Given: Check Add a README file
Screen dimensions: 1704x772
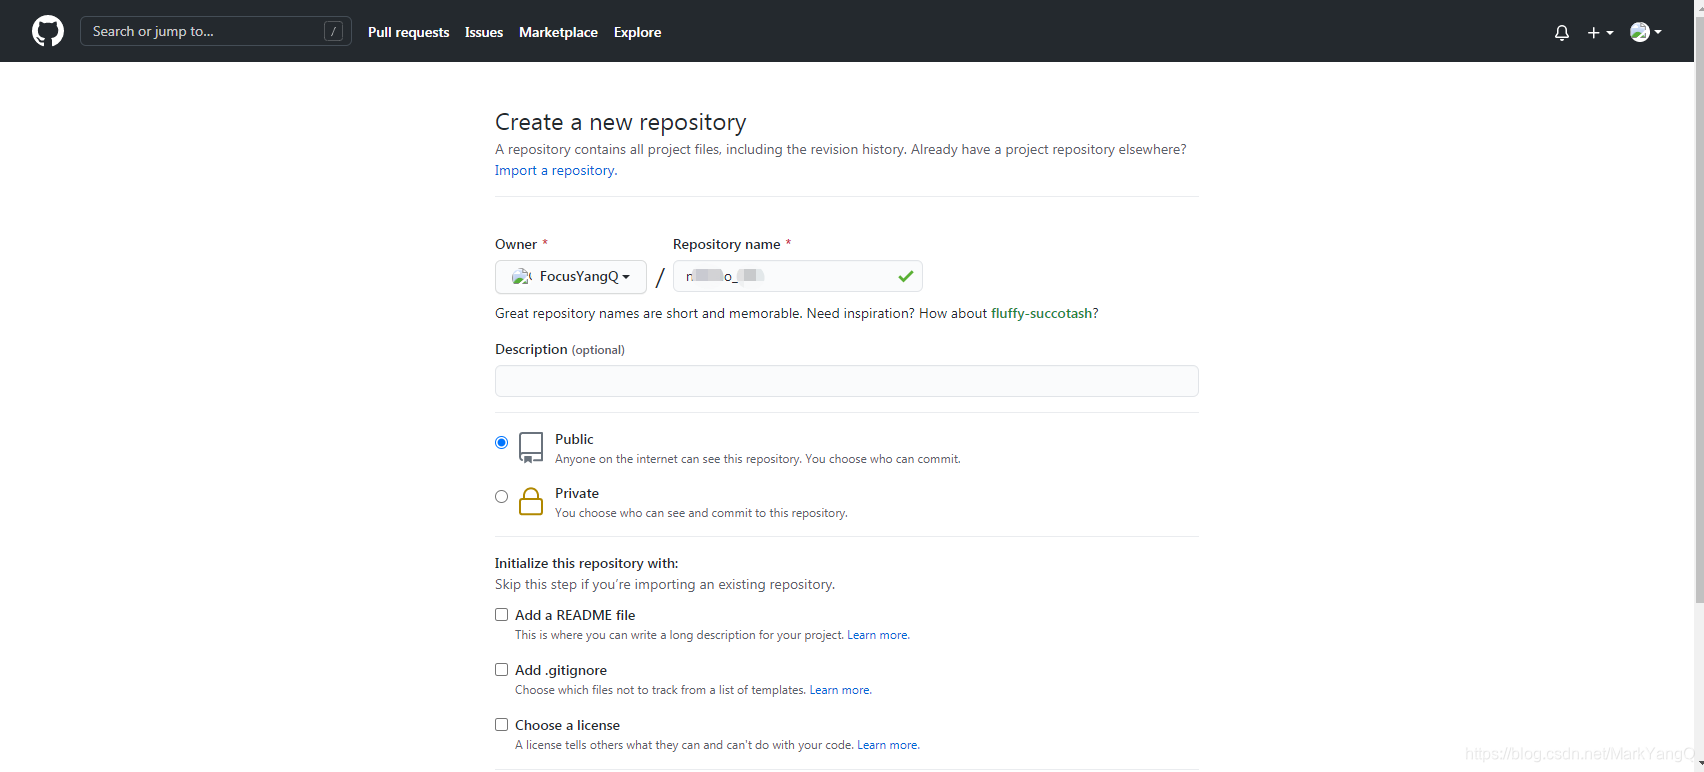Looking at the screenshot, I should pos(502,615).
